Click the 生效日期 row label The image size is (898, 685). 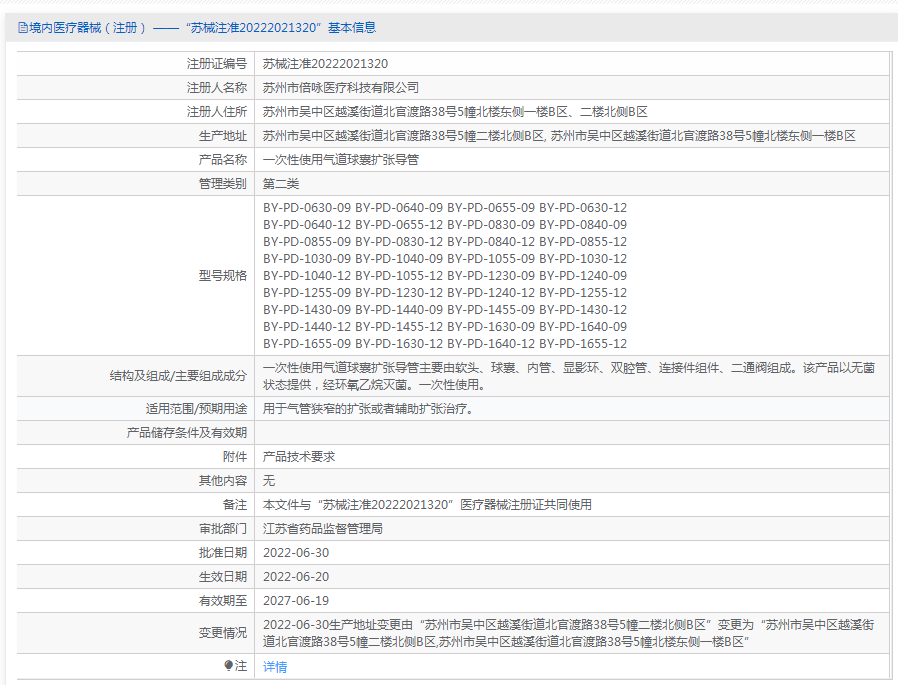223,577
